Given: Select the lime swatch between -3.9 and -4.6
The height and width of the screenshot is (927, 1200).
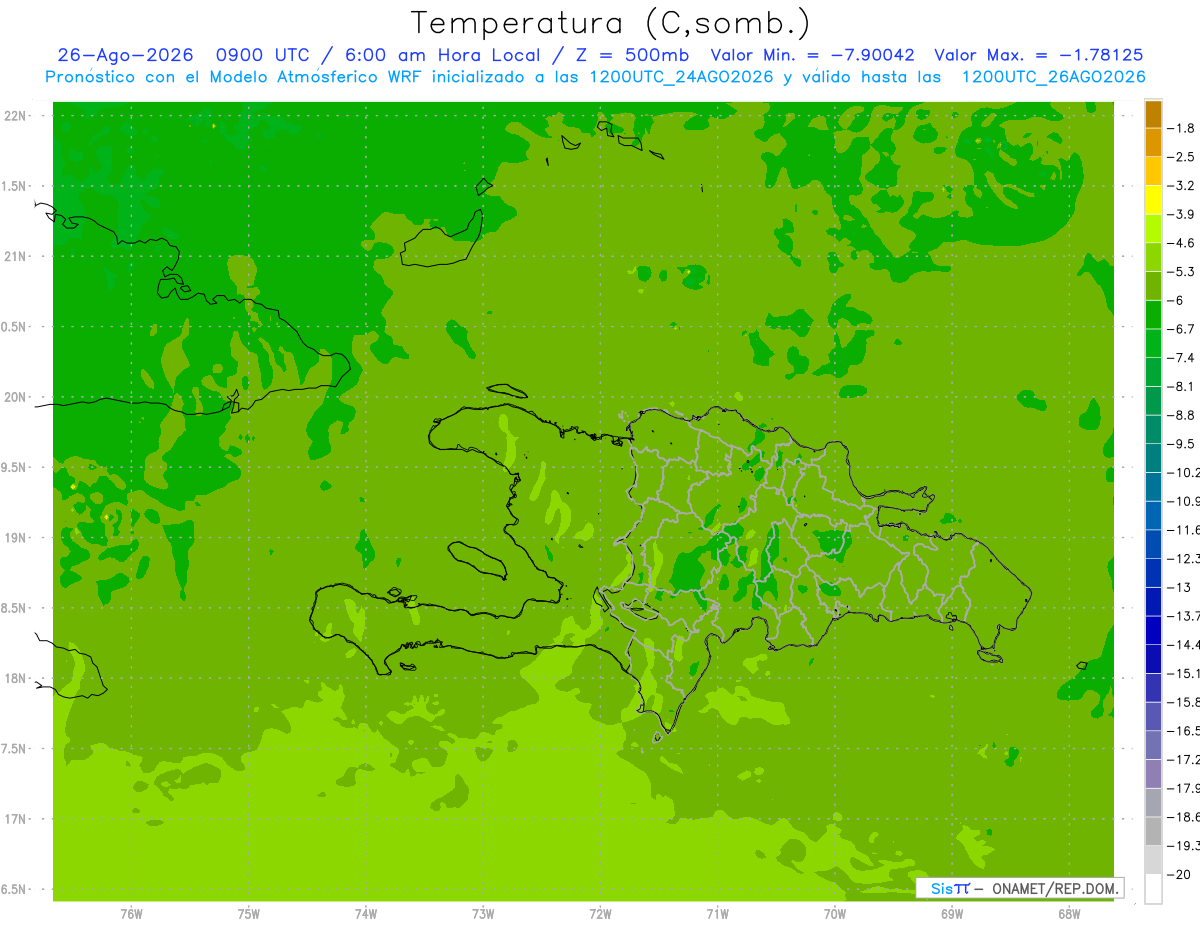Looking at the screenshot, I should pyautogui.click(x=1153, y=229).
